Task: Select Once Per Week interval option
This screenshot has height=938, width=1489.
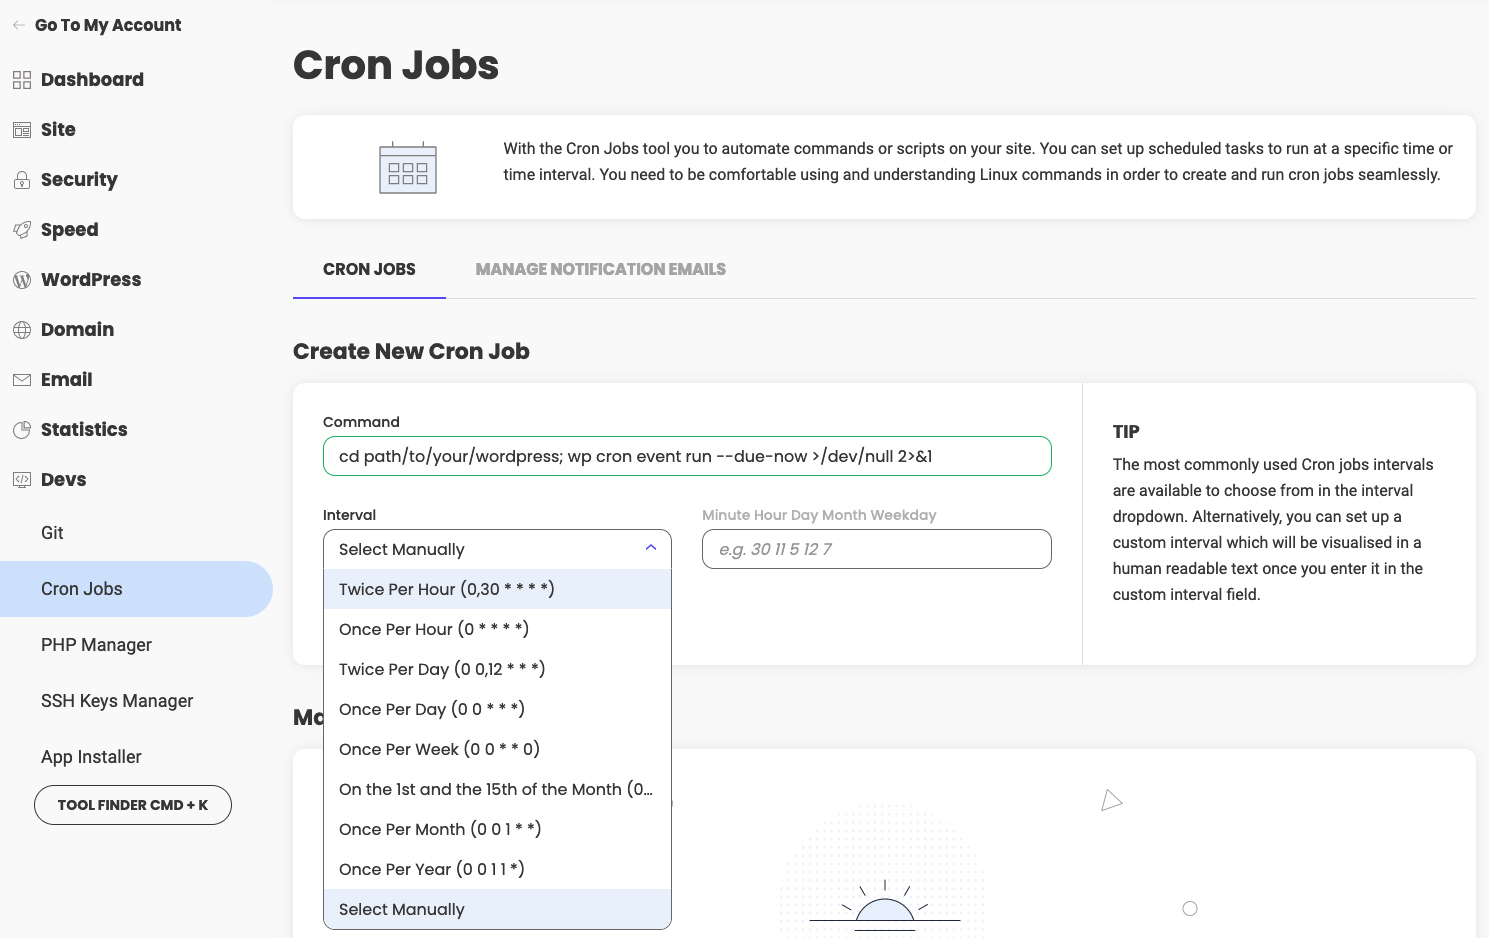Action: click(x=497, y=749)
